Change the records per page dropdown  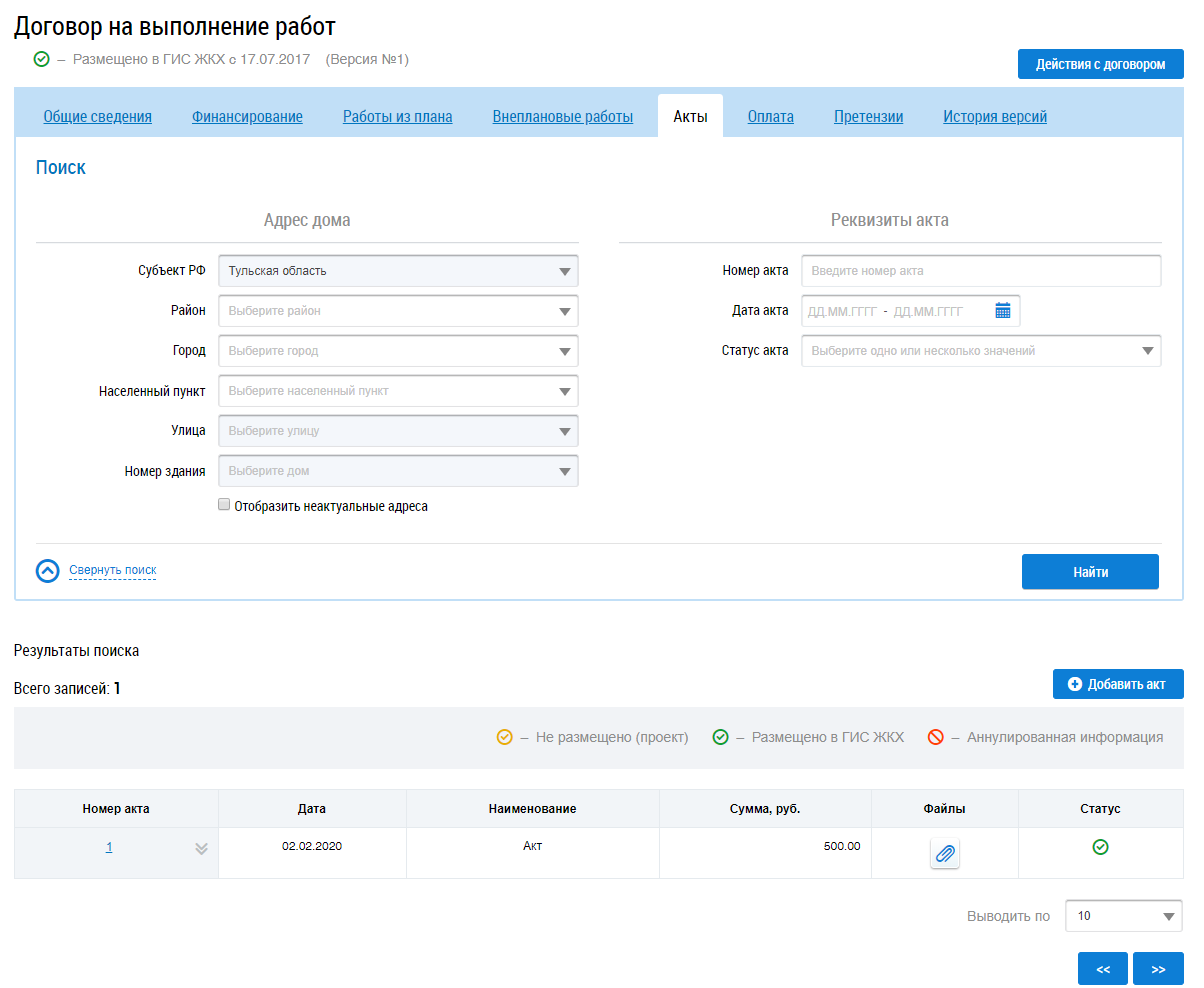1123,916
